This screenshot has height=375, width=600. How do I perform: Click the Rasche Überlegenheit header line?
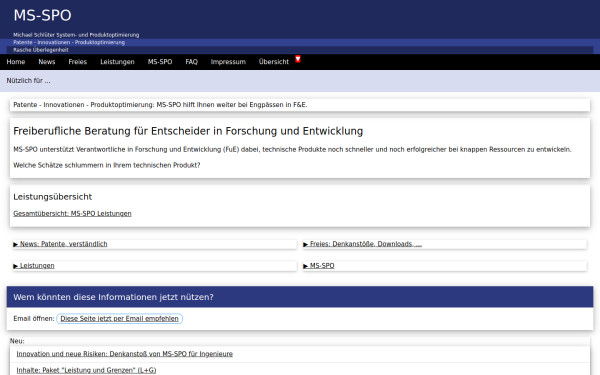(x=41, y=50)
